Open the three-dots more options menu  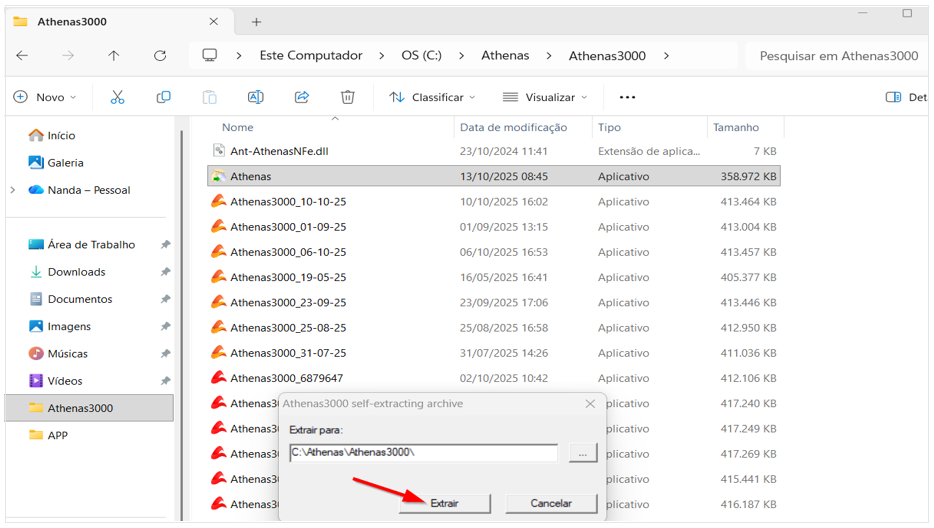point(627,97)
